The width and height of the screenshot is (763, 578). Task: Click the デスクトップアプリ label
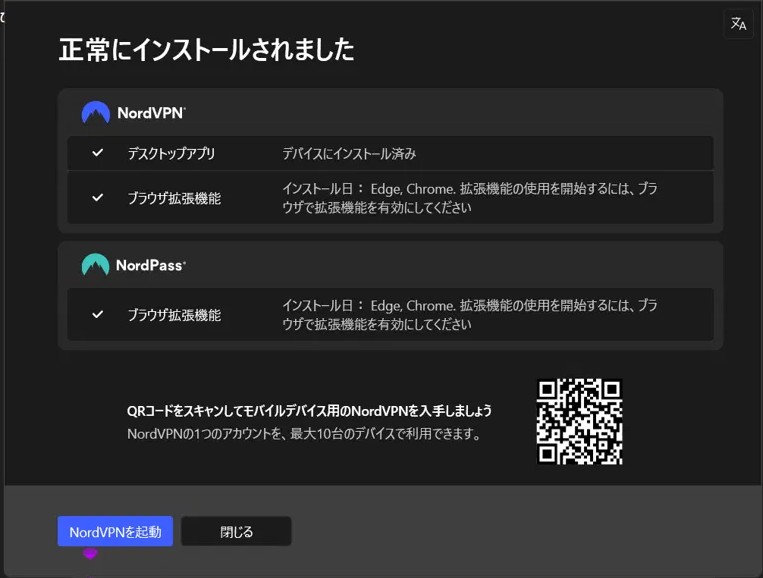point(171,154)
